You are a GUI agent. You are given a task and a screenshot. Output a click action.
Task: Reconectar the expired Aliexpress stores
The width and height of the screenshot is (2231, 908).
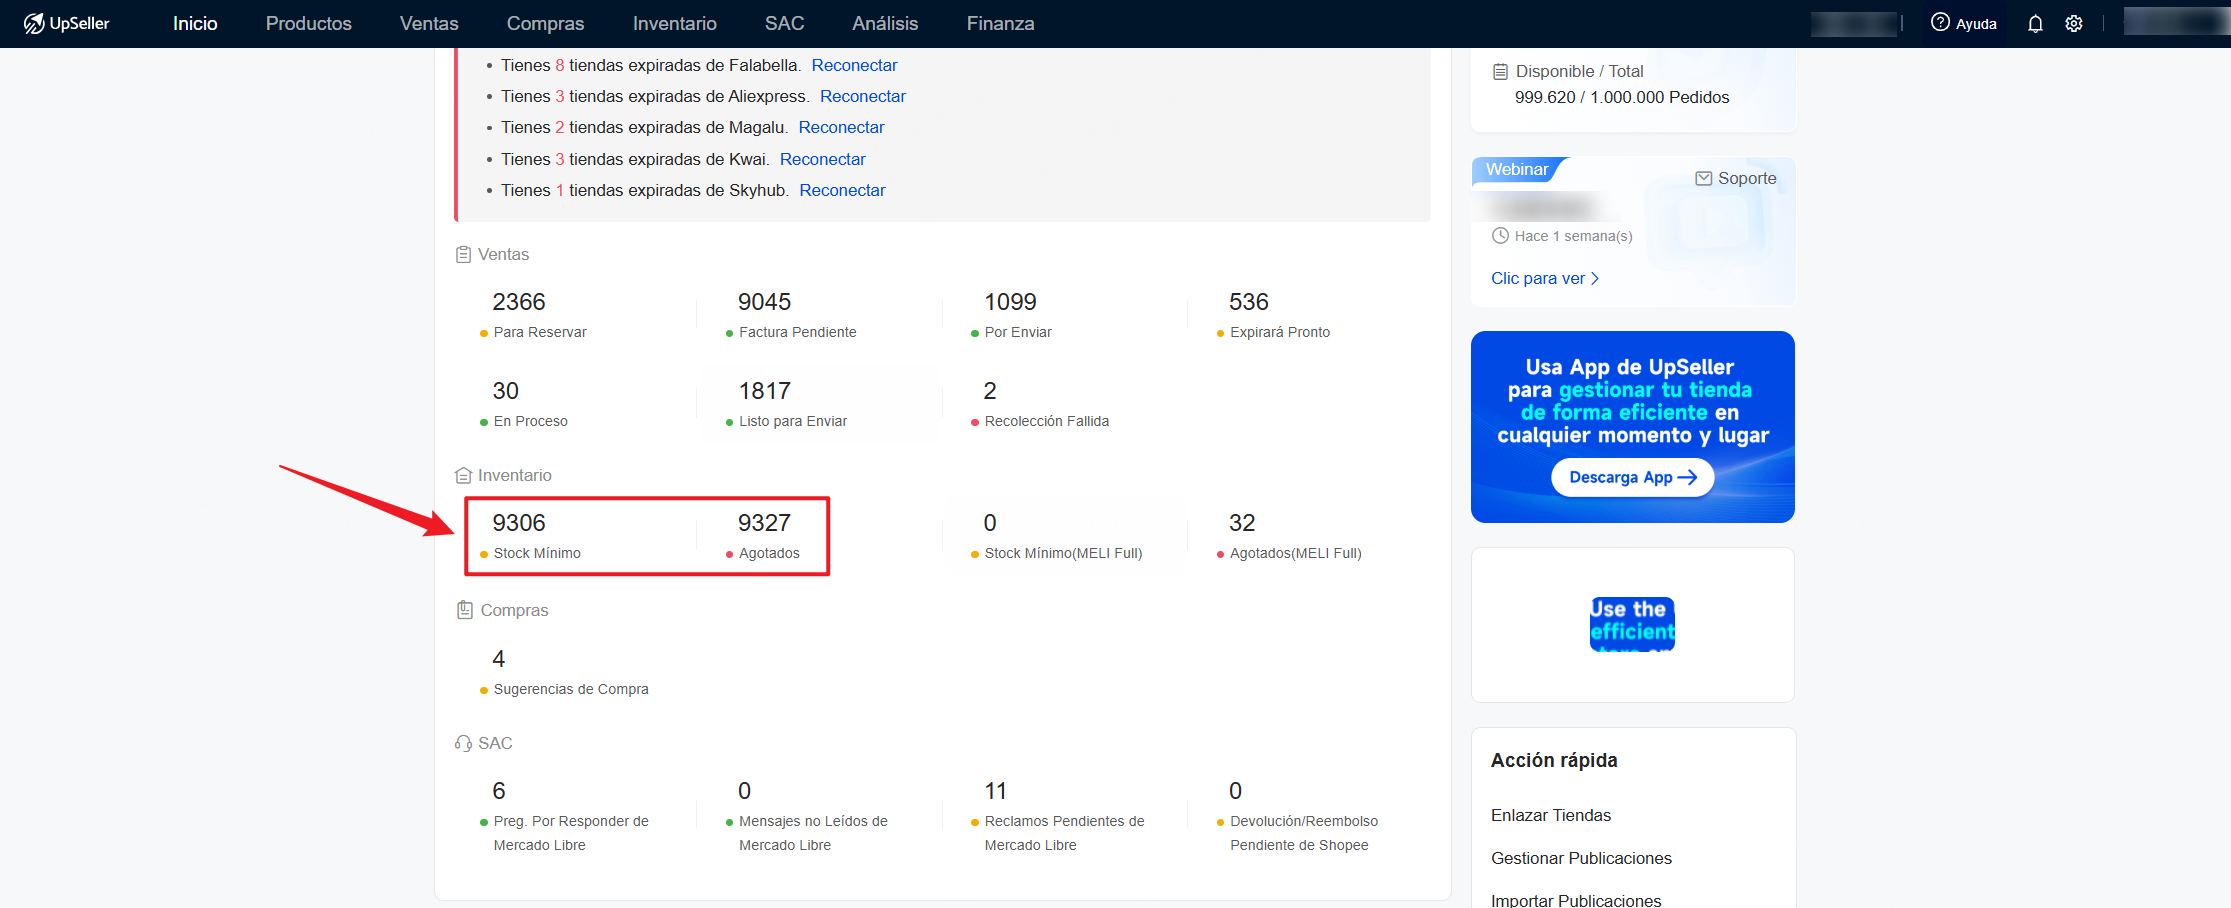click(863, 96)
